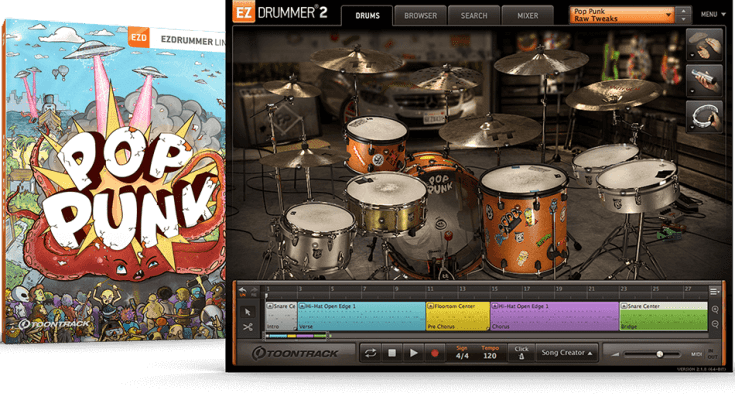The image size is (735, 400).
Task: Click the handclap percussion icon
Action: pos(704,45)
